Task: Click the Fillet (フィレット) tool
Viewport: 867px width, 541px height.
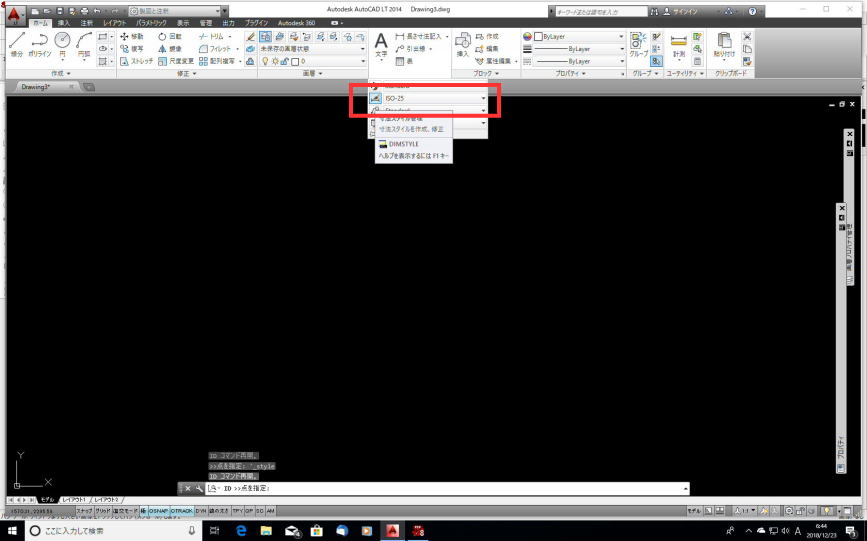Action: (215, 49)
